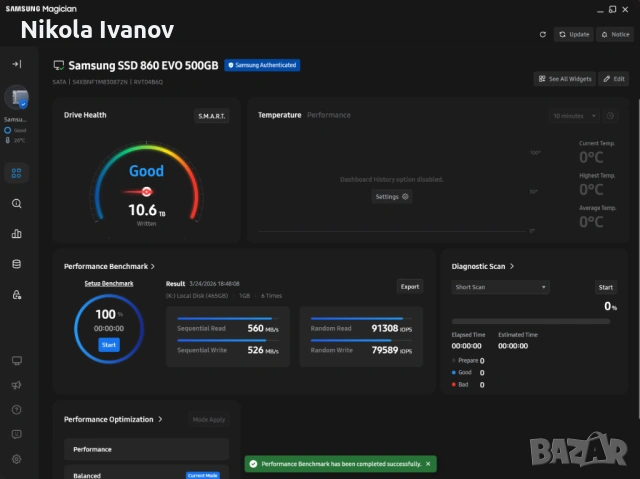Open the drive search icon in sidebar
The image size is (640, 479).
[16, 203]
